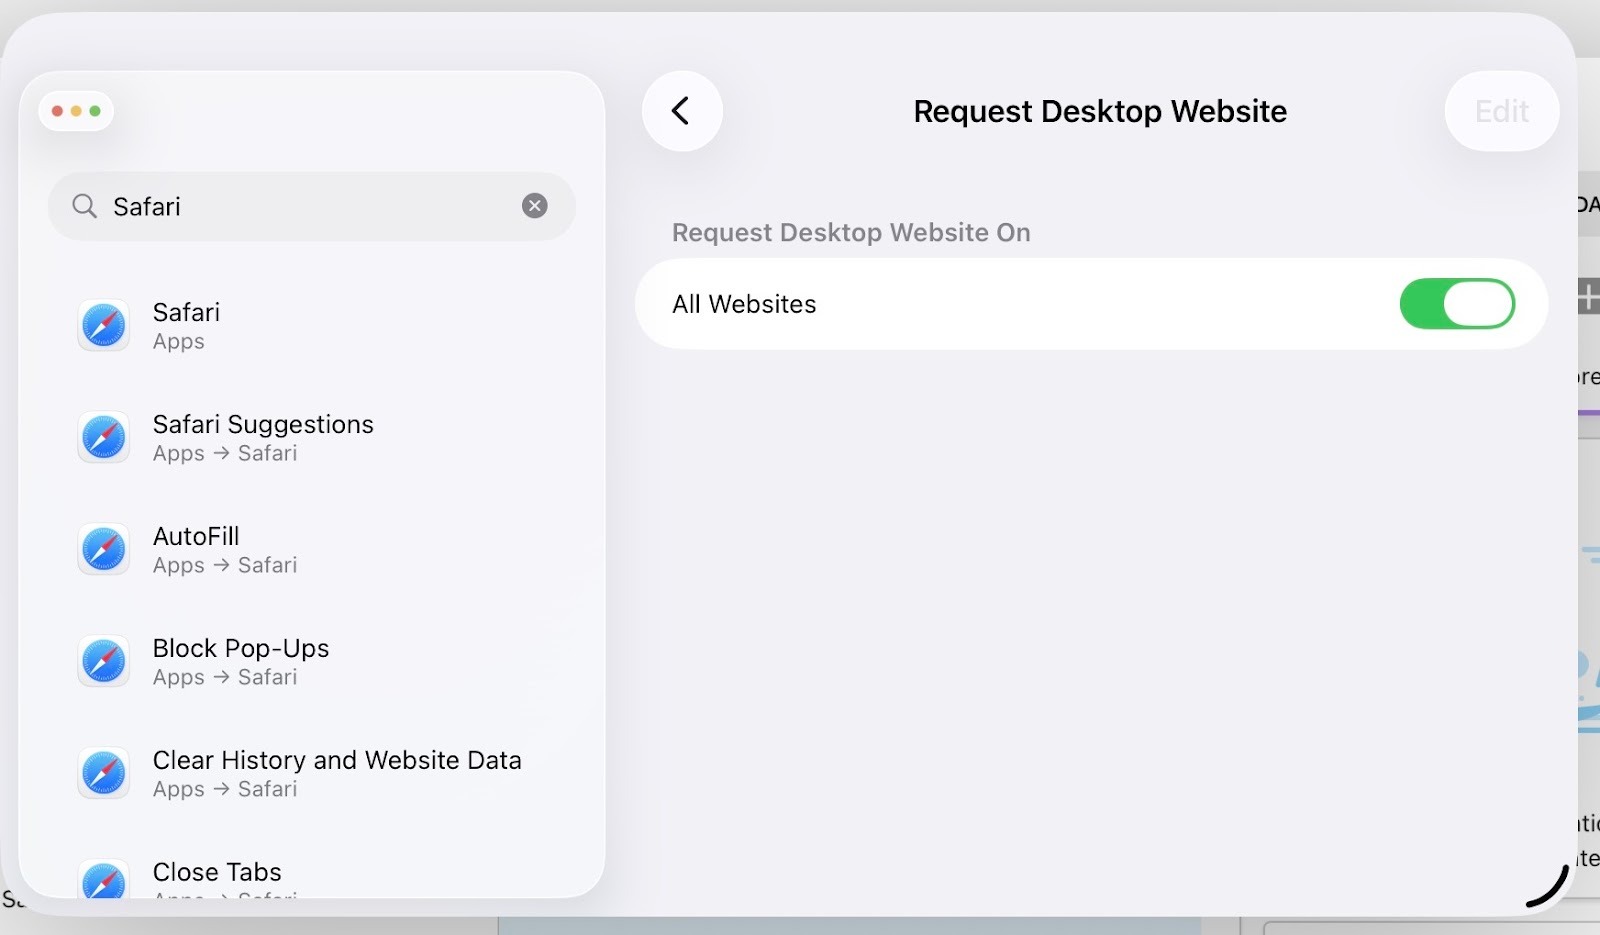Click the yellow minimize window button

76,111
